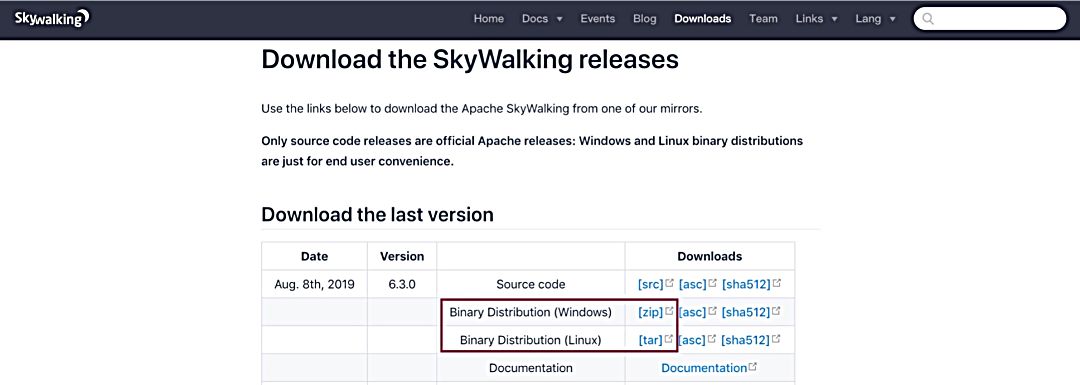Click the 'Version' column header

[402, 256]
